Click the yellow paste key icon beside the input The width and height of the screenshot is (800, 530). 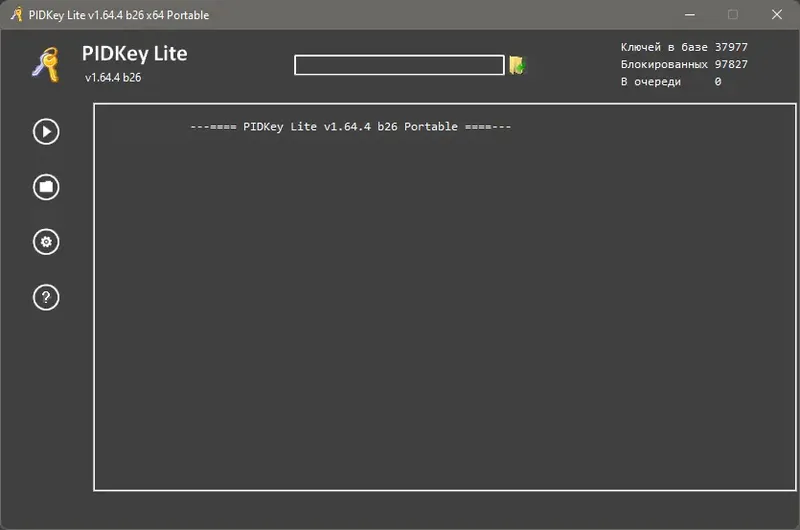(x=517, y=65)
